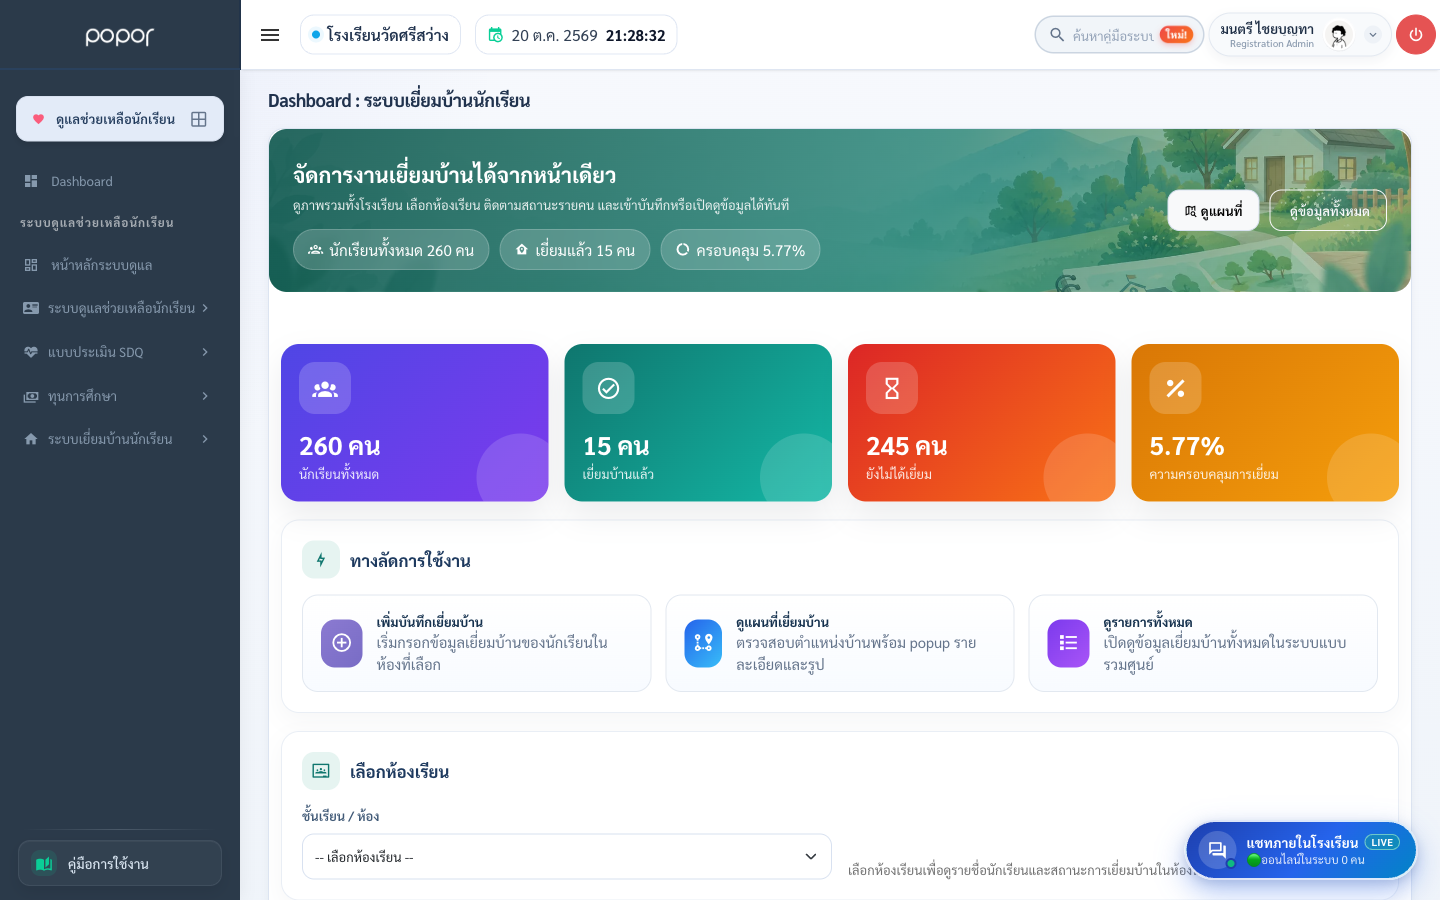
Task: Click the map route icon for ดูแผนที่เยี่ยมบ้าน
Action: (x=703, y=643)
